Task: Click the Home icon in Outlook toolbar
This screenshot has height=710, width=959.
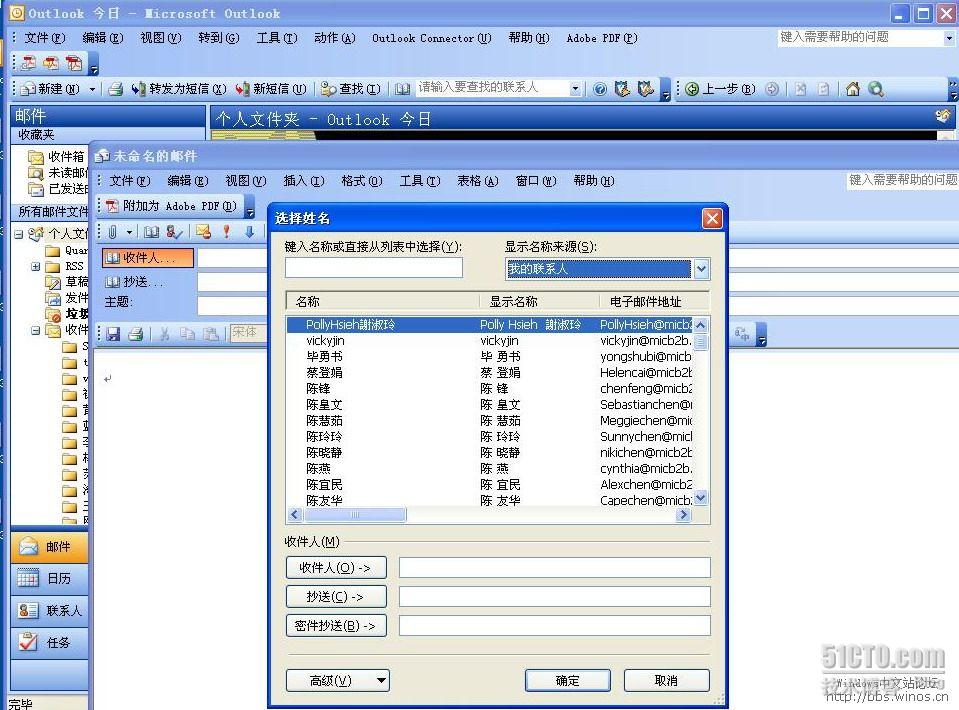Action: click(853, 89)
